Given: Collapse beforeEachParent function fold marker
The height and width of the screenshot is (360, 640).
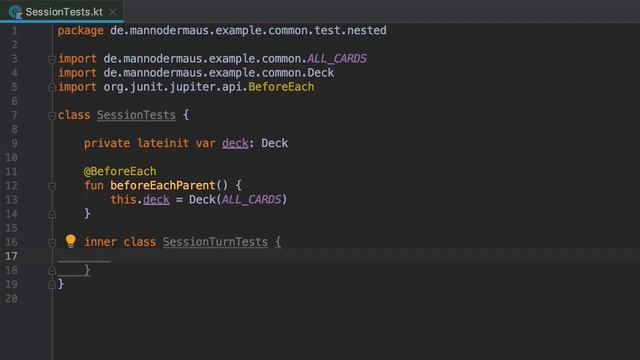Looking at the screenshot, I should click(x=52, y=187).
